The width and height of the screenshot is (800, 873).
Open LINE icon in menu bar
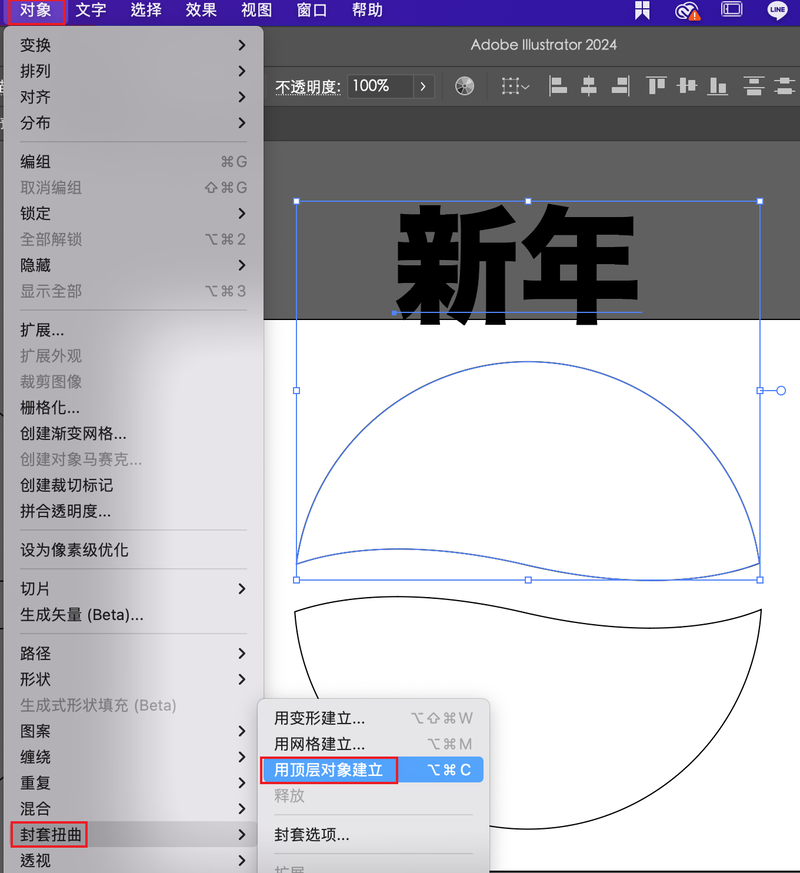coord(777,11)
